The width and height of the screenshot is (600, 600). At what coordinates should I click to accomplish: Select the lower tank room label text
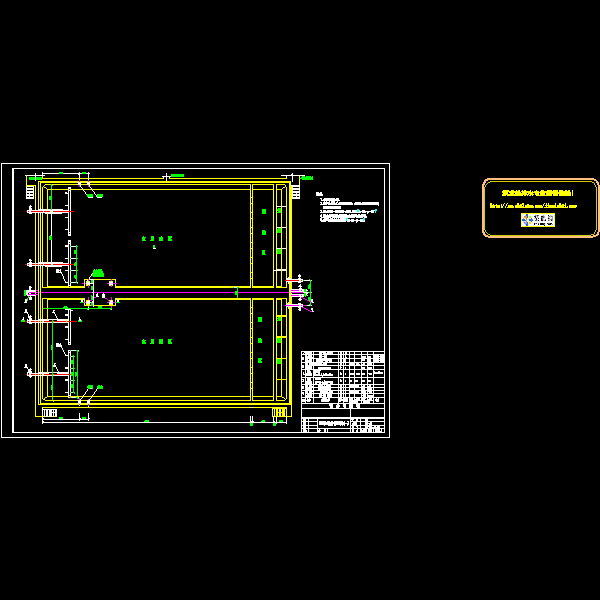click(156, 342)
